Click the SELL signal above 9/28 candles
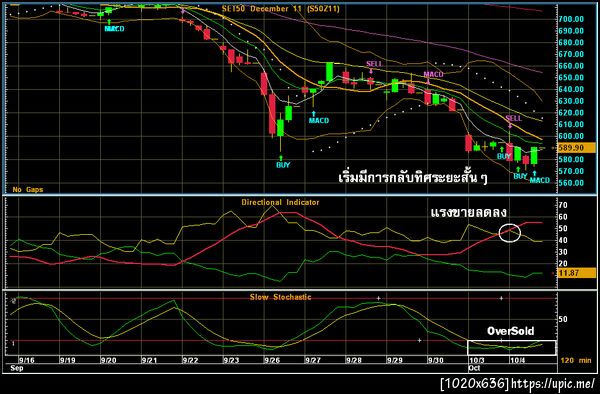 click(374, 63)
